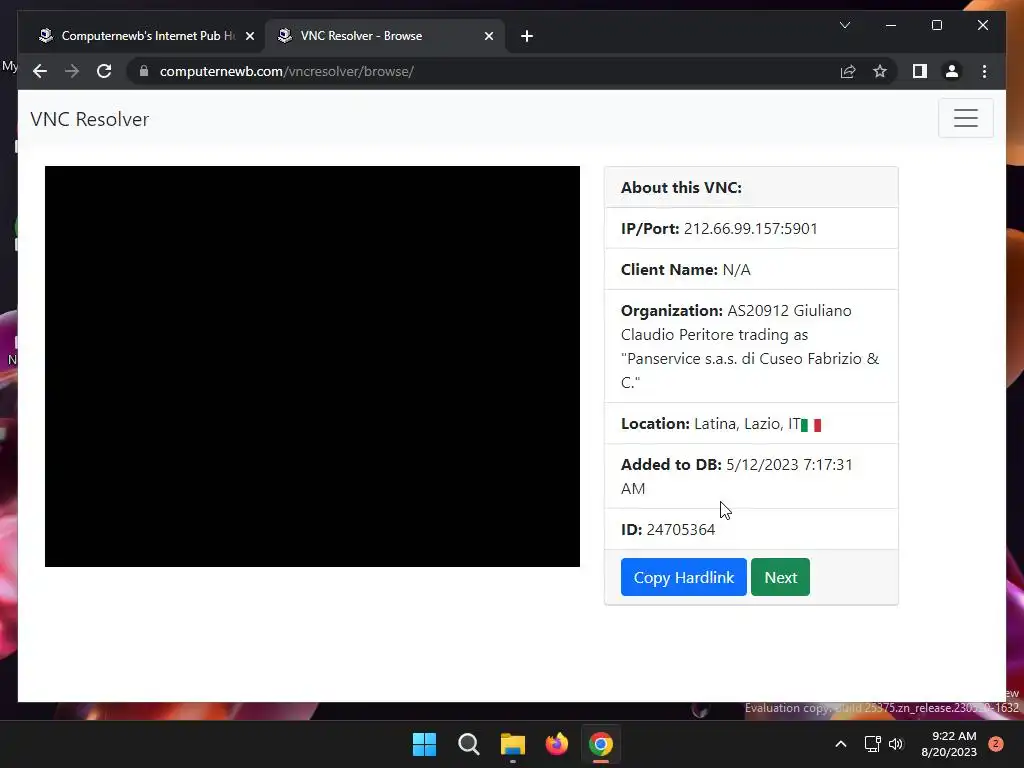Click the Chrome taskbar icon
The width and height of the screenshot is (1024, 768).
[x=601, y=744]
